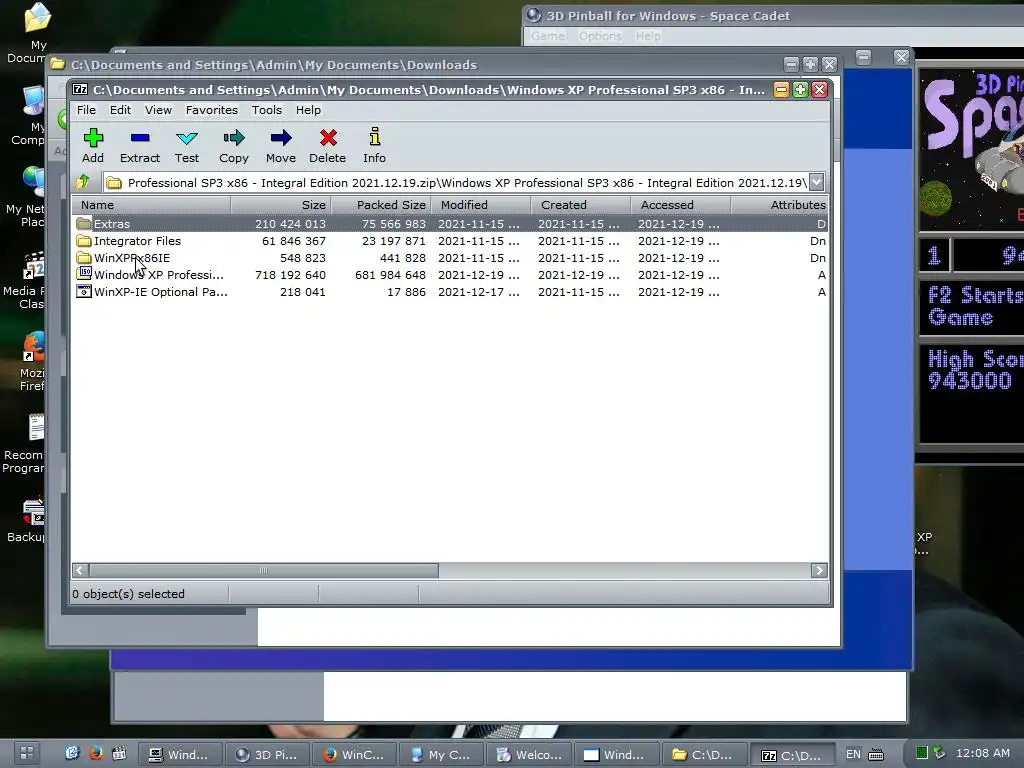Sort by Created column header
1024x768 pixels.
pyautogui.click(x=581, y=205)
